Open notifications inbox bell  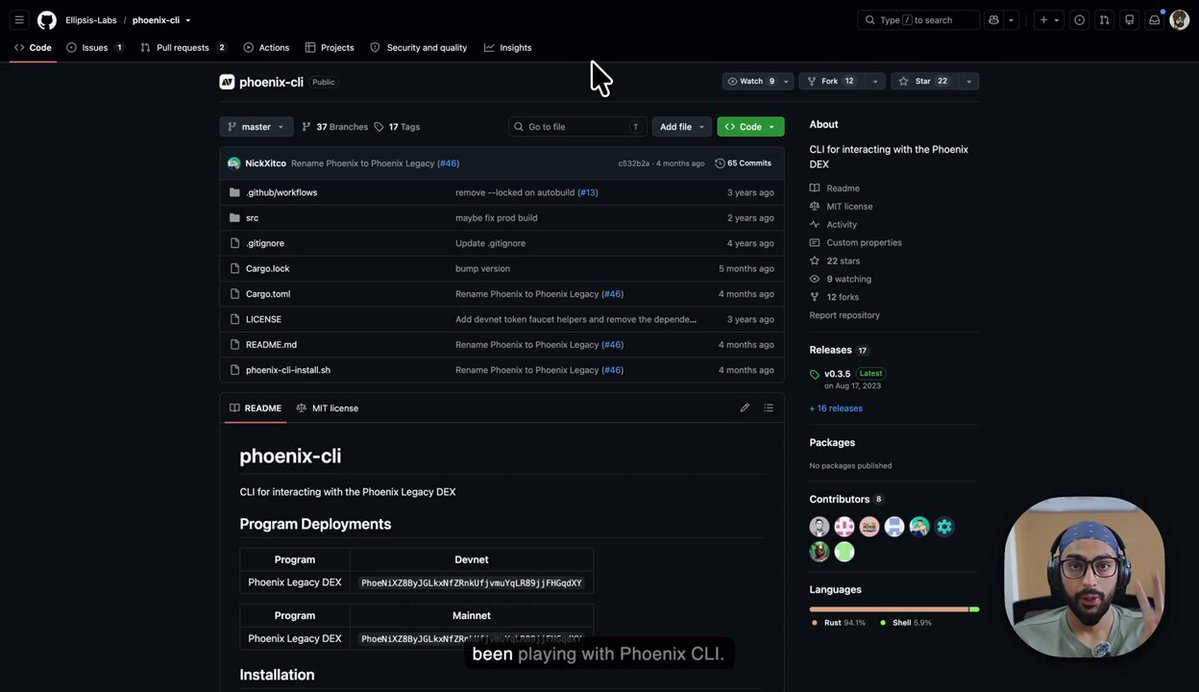1154,20
